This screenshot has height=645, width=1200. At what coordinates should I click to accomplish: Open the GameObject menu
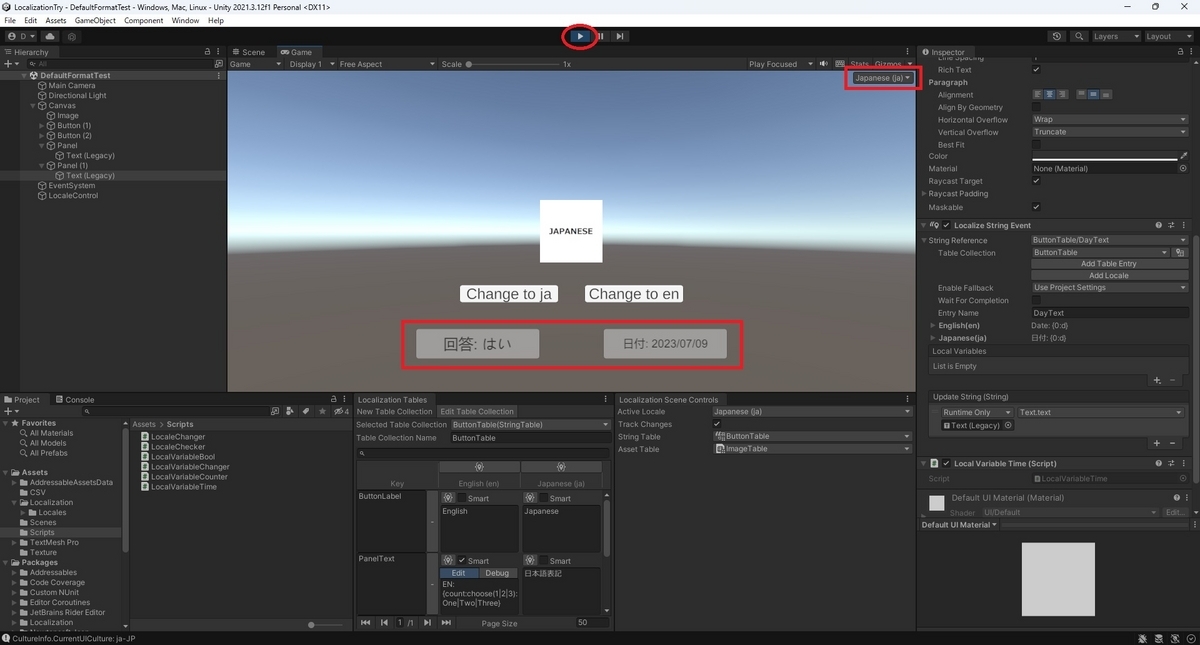tap(95, 19)
